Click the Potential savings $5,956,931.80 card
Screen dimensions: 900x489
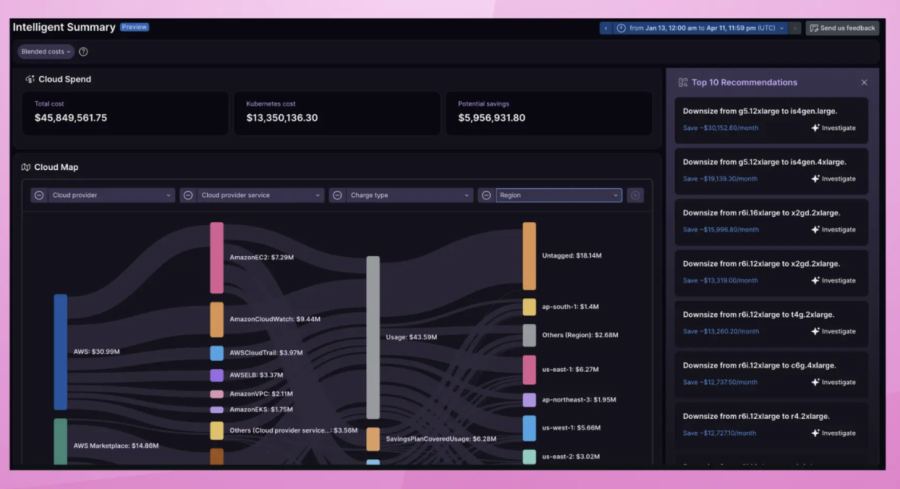pos(549,113)
